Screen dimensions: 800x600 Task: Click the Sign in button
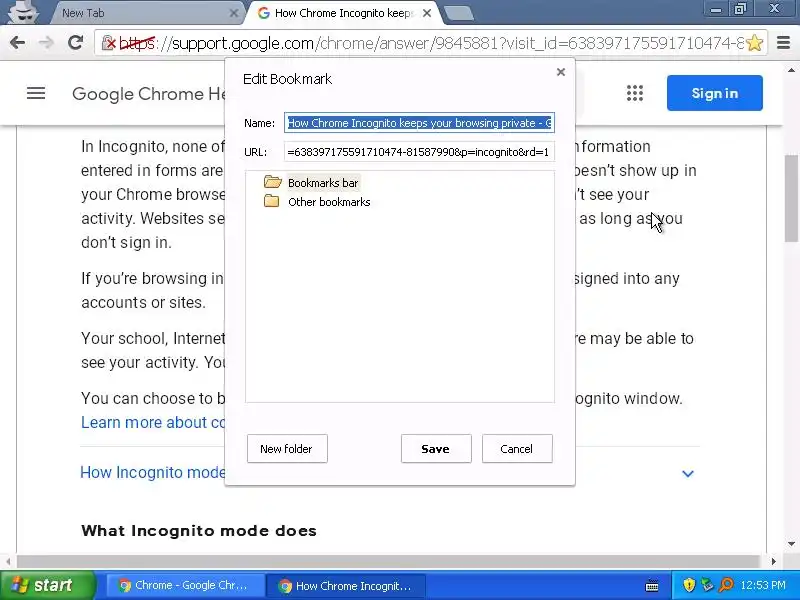click(715, 93)
